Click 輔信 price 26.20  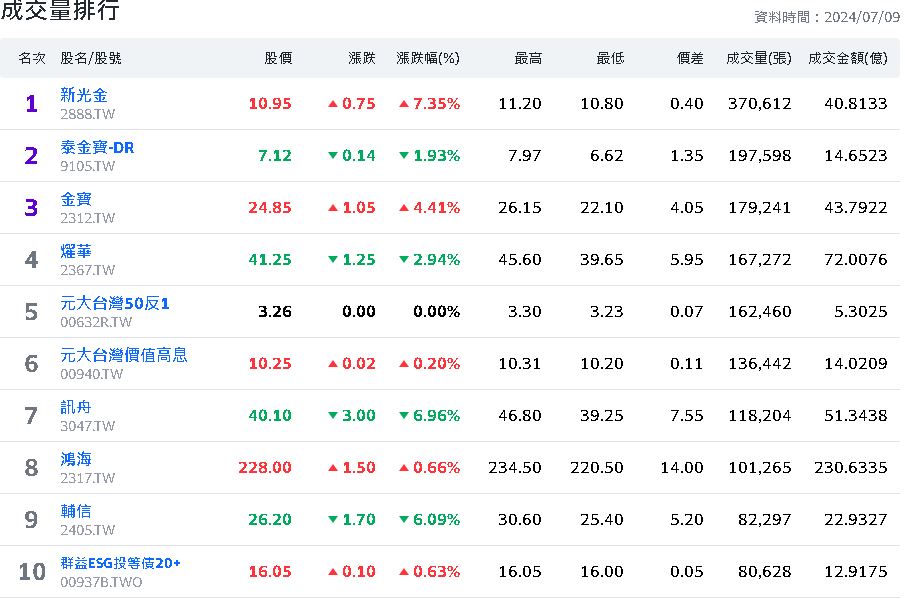(270, 519)
